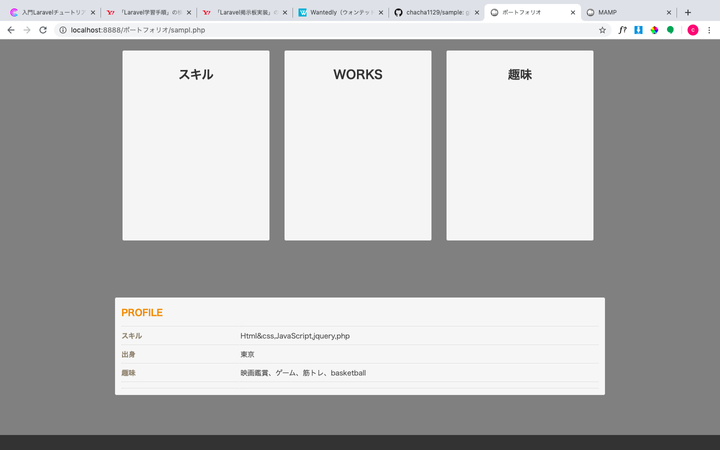Close the Laravel掲示板実装 tab
Image resolution: width=720 pixels, height=450 pixels.
(x=285, y=12)
